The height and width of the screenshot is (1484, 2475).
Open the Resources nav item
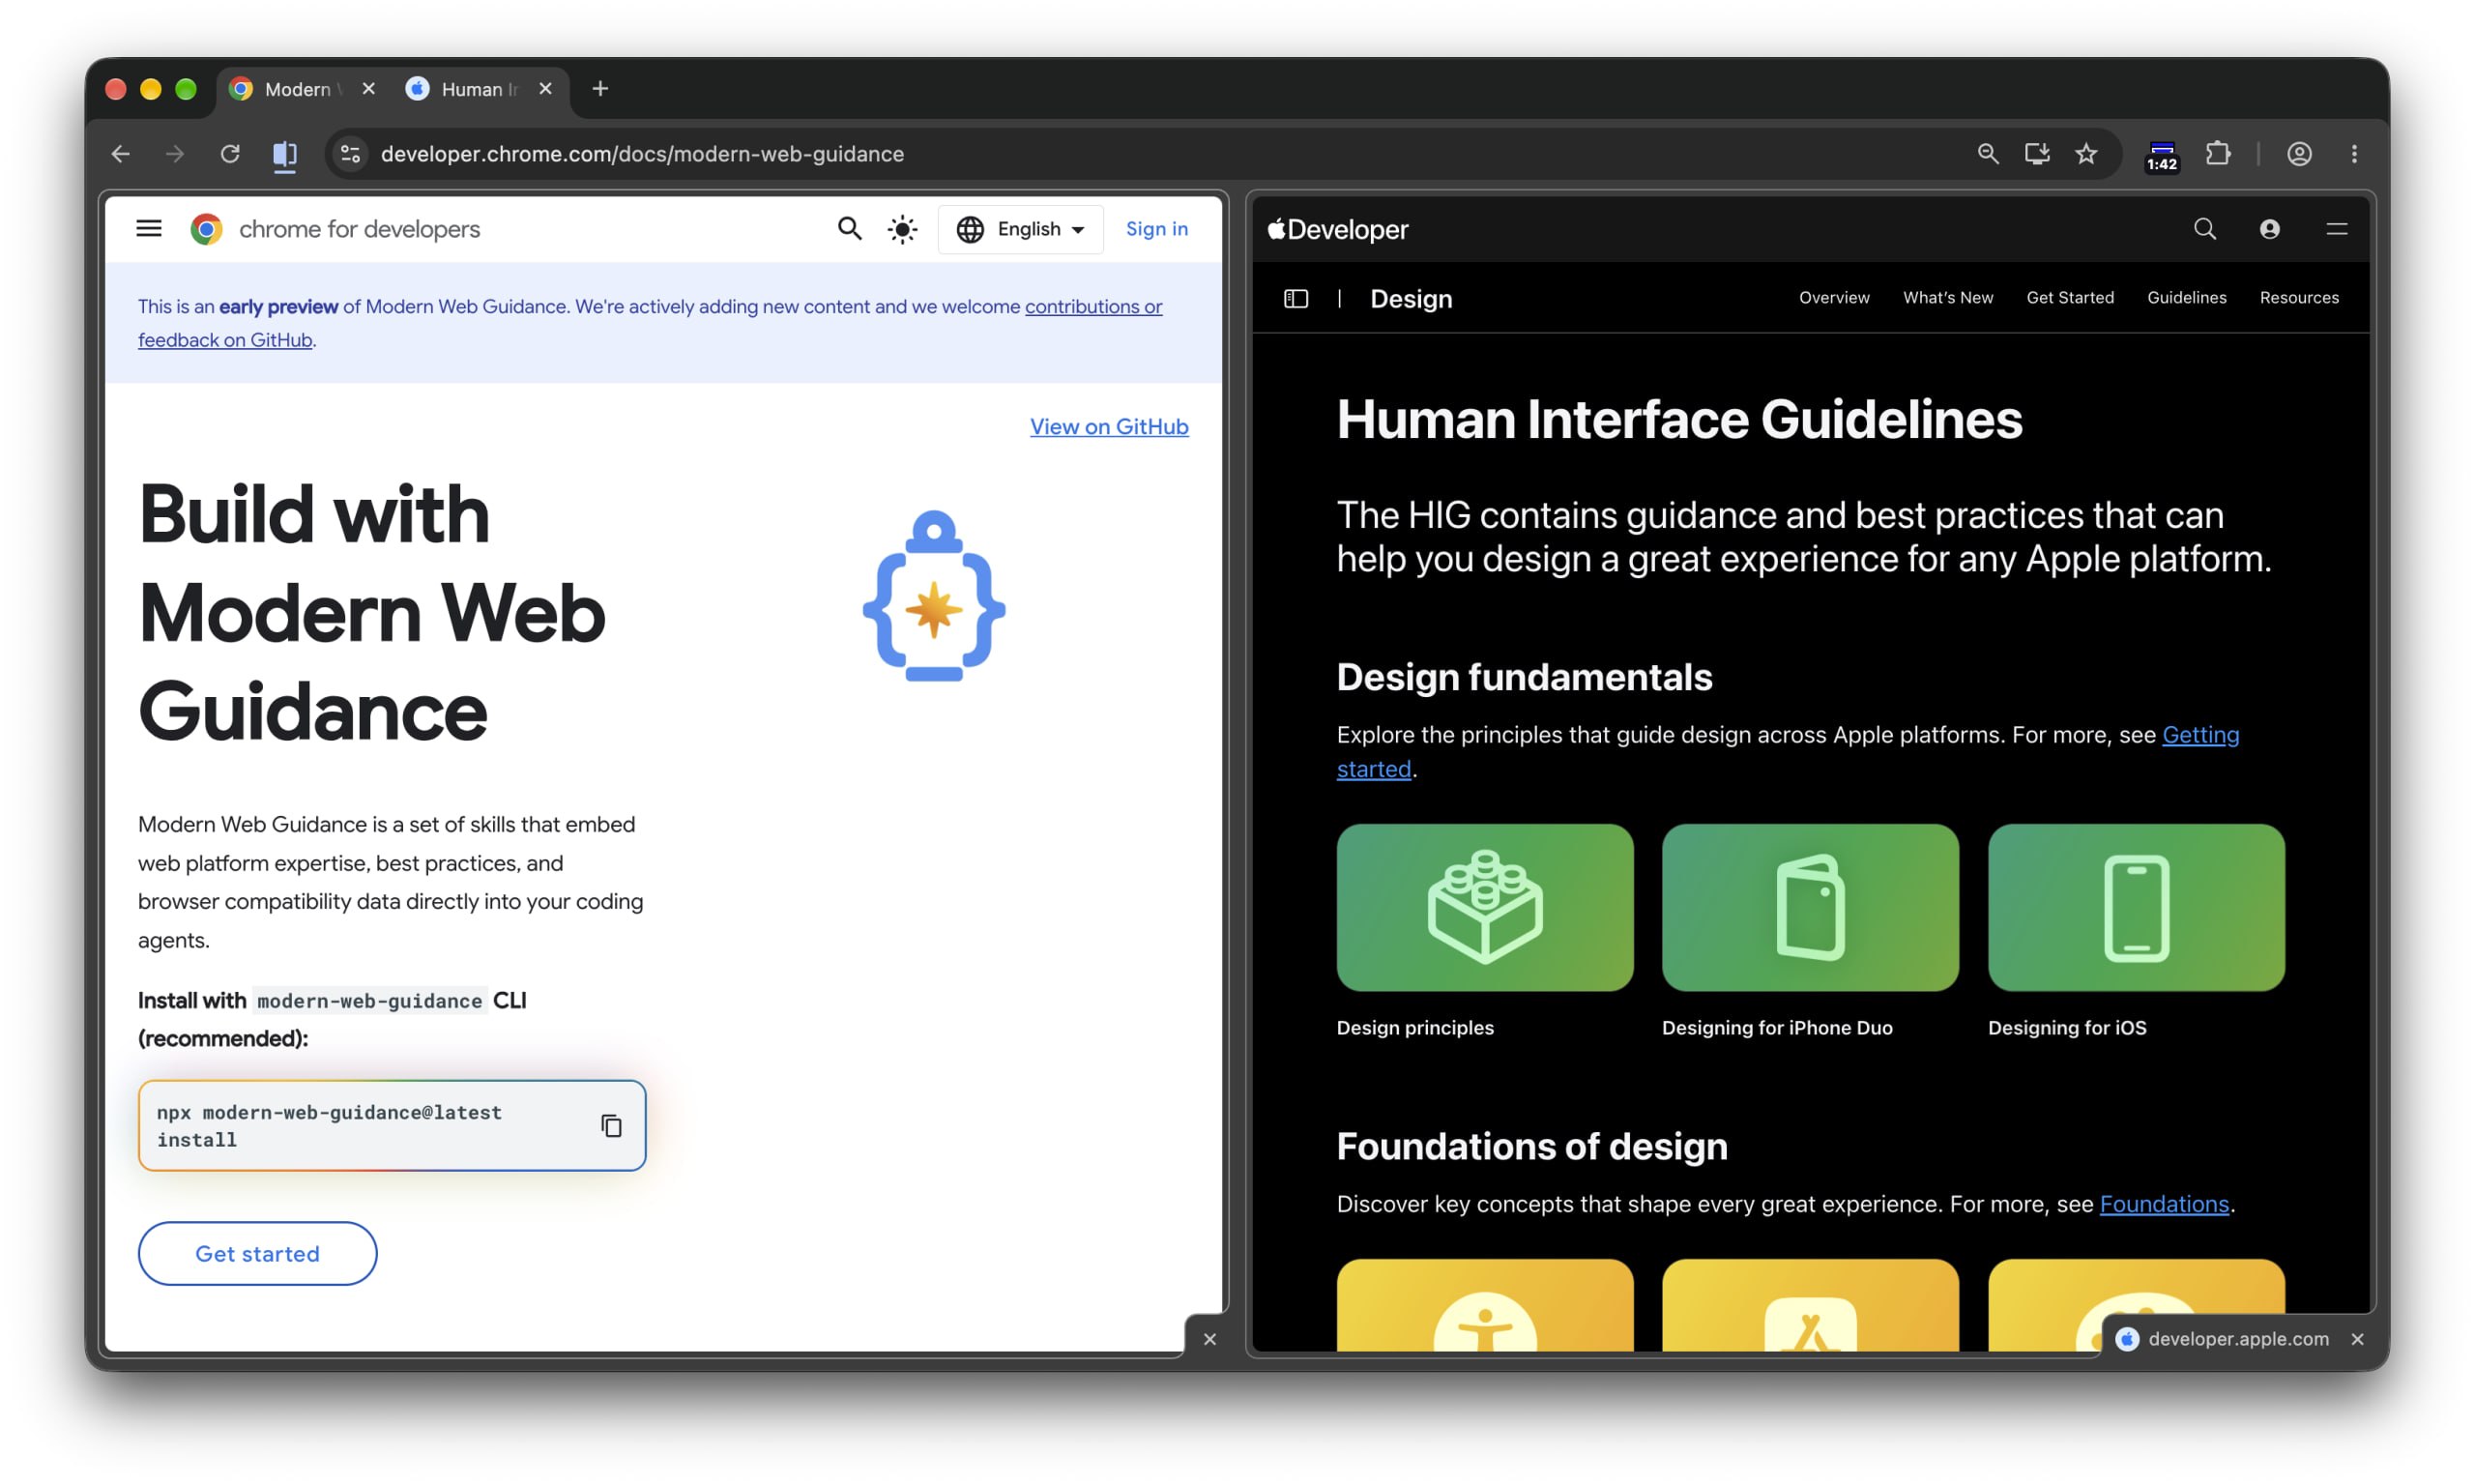click(x=2299, y=298)
